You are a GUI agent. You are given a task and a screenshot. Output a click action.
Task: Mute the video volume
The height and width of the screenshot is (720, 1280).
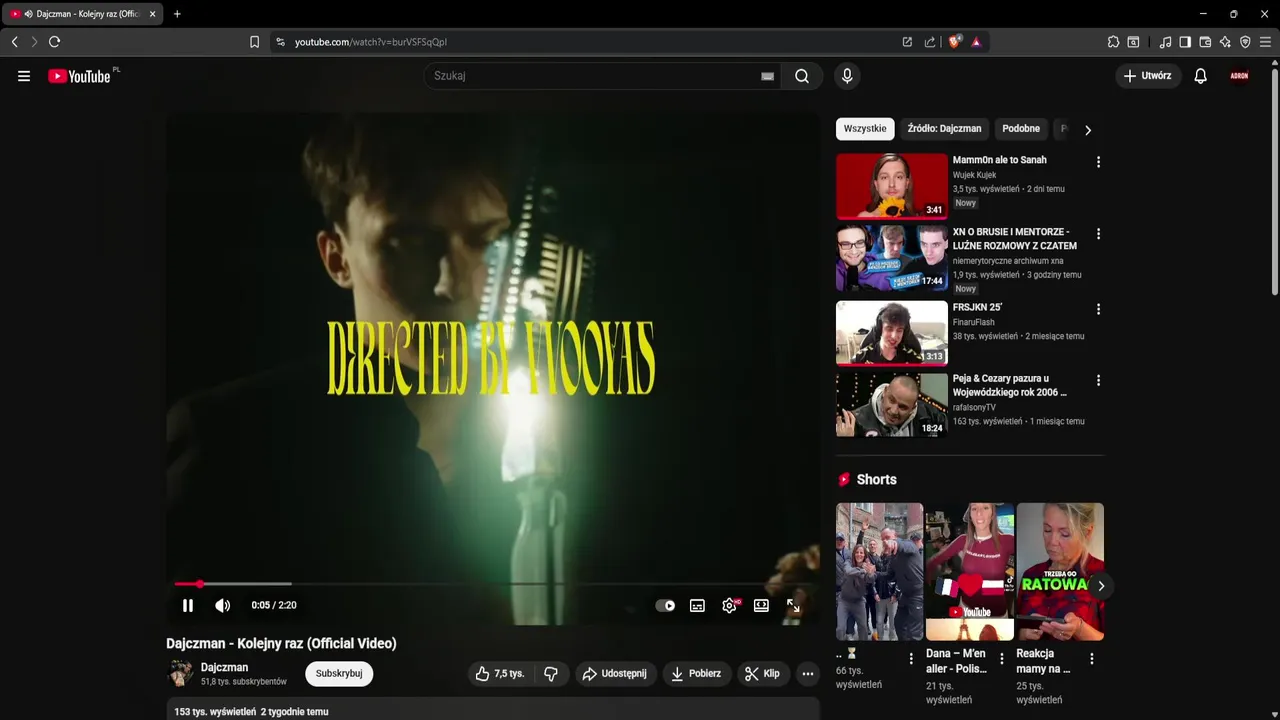coord(223,605)
